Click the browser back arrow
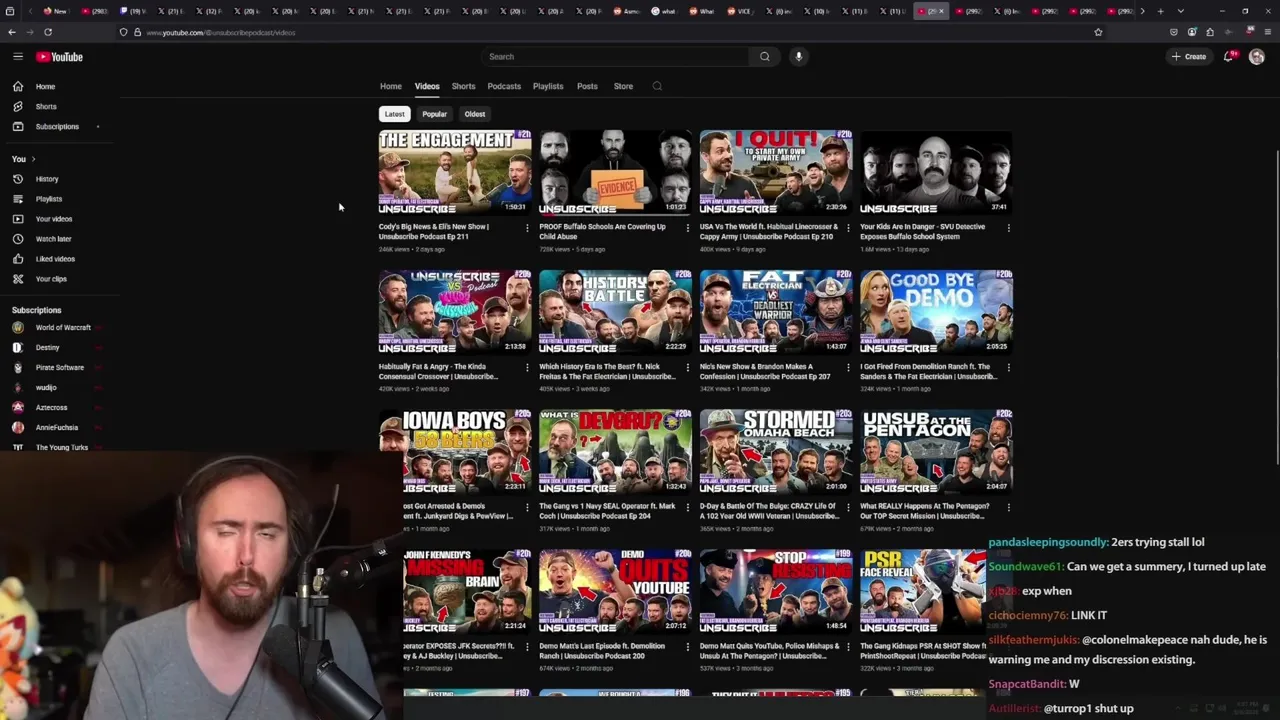This screenshot has width=1280, height=720. 12,32
